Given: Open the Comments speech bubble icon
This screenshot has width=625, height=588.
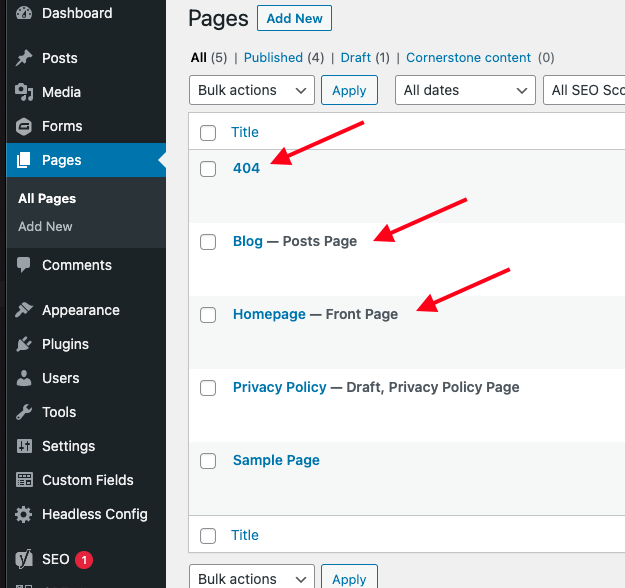Looking at the screenshot, I should (24, 265).
